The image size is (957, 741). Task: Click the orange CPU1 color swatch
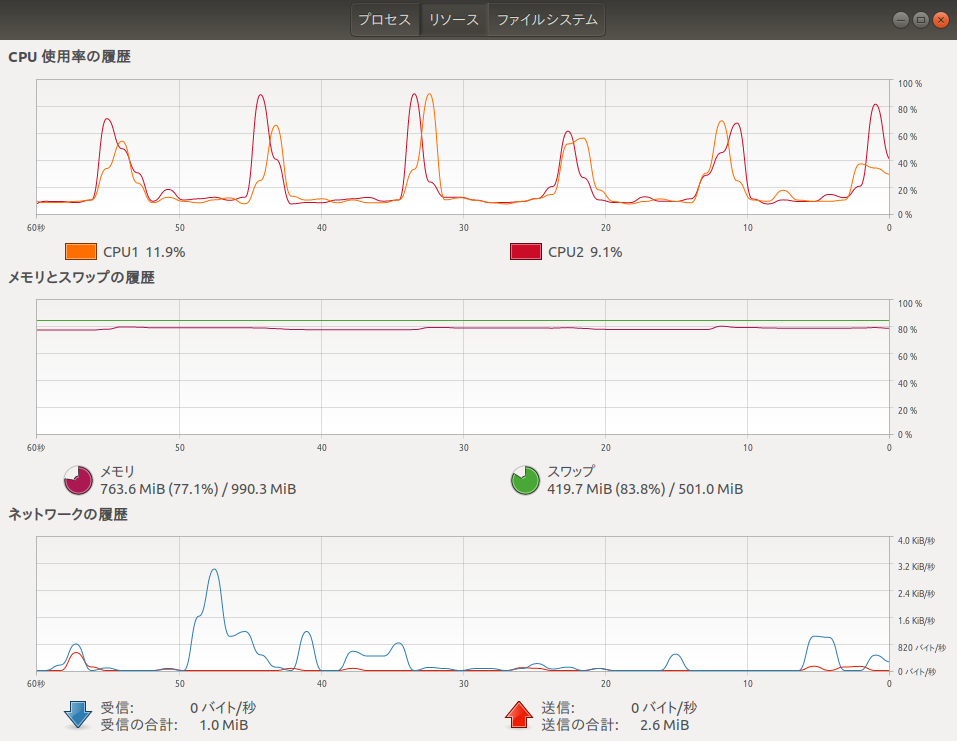click(x=81, y=252)
